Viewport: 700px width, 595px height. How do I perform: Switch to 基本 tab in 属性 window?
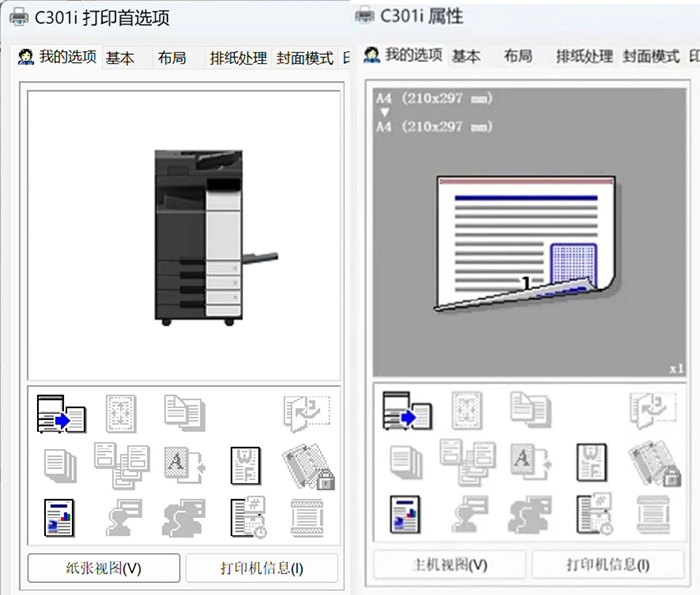point(466,56)
